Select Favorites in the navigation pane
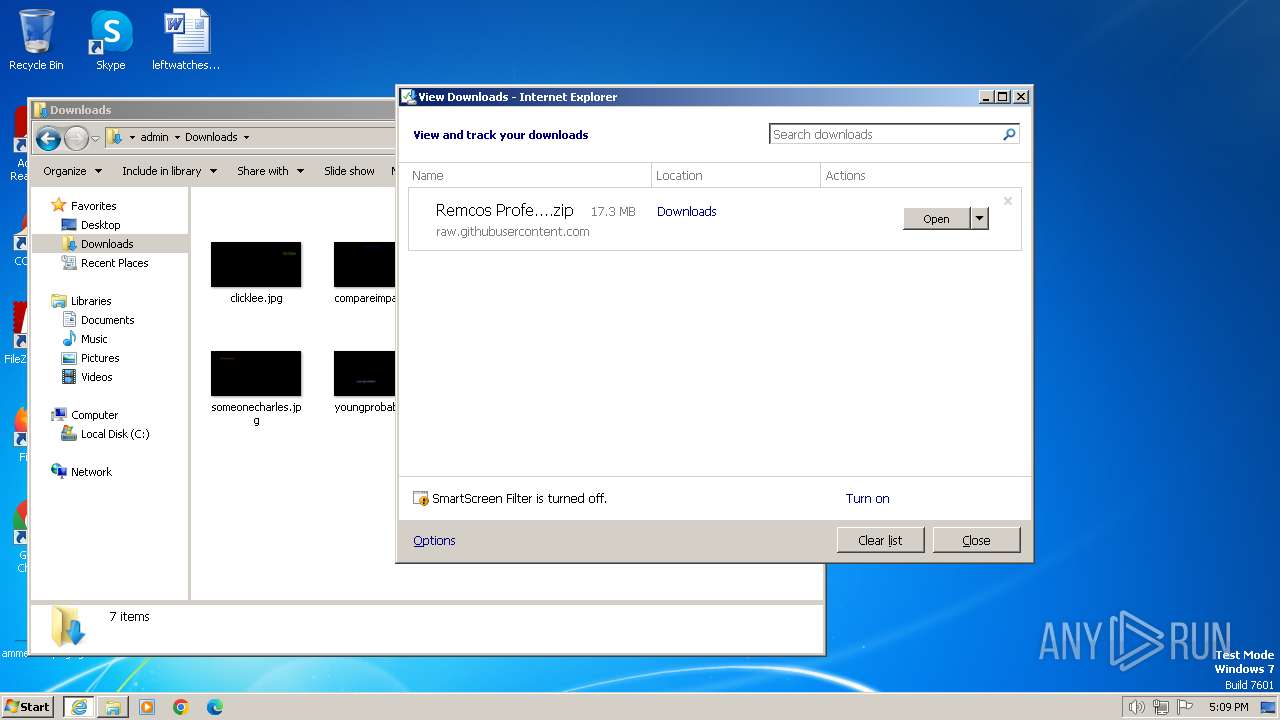This screenshot has width=1280, height=720. click(x=93, y=206)
